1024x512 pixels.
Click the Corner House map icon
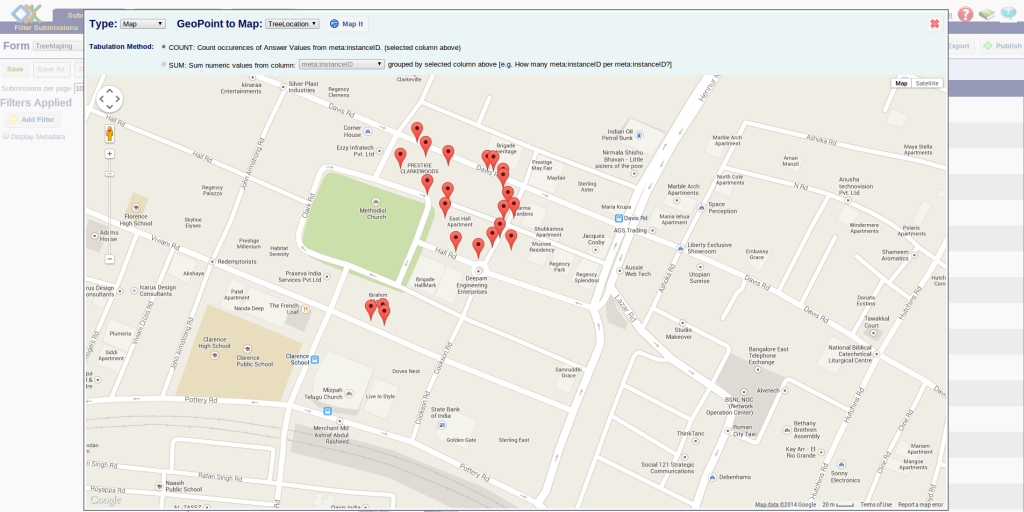pos(368,131)
